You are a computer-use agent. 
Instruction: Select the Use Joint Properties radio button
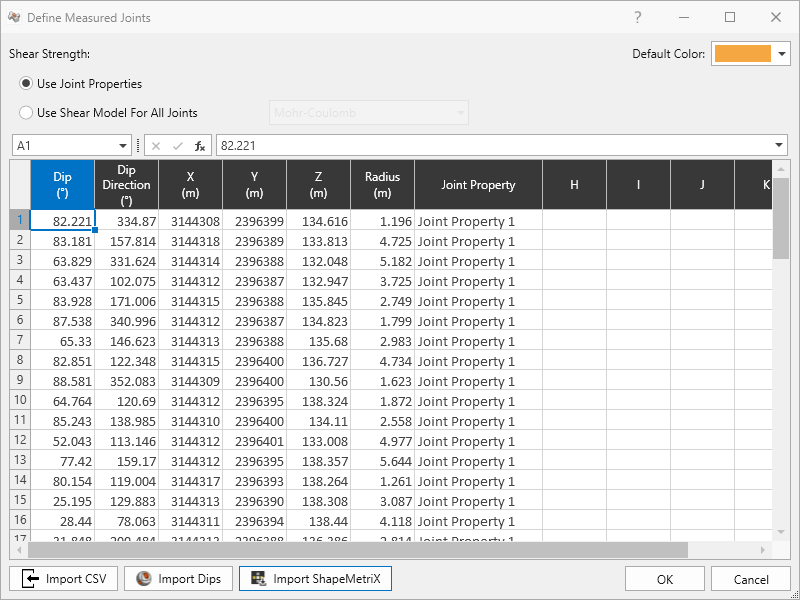(x=26, y=83)
